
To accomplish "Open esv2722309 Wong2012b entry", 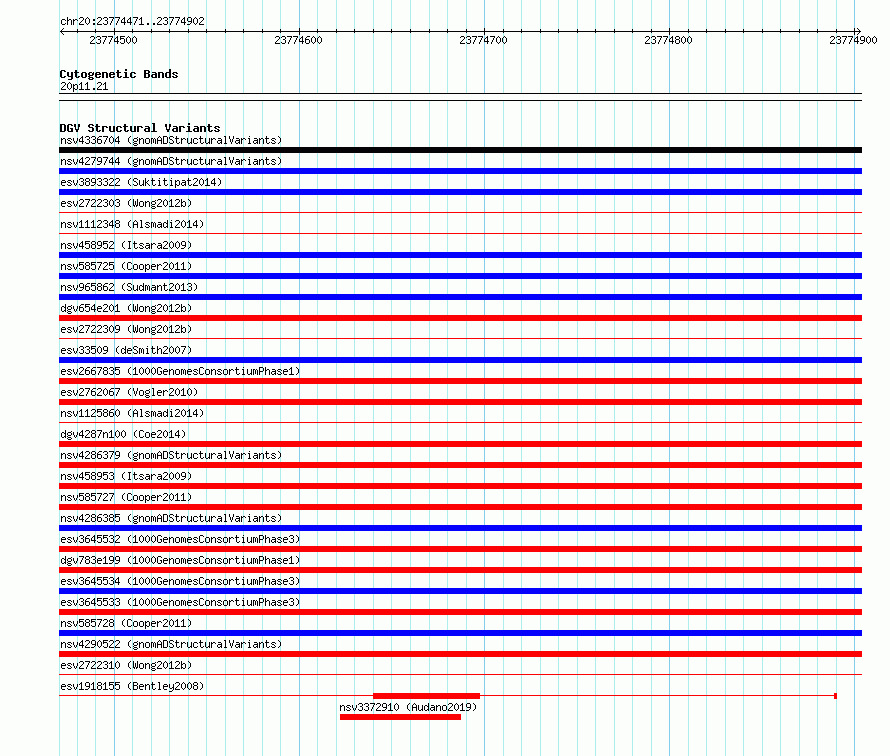I will coord(126,329).
